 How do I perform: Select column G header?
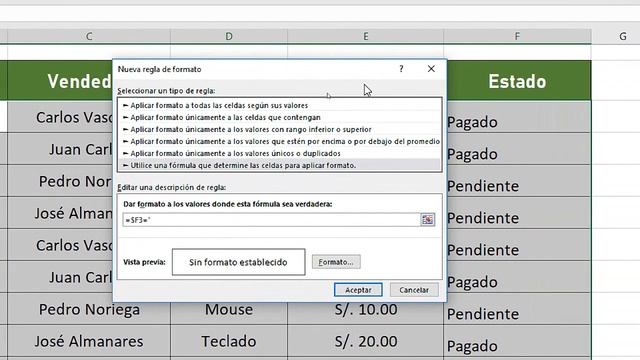coord(622,36)
